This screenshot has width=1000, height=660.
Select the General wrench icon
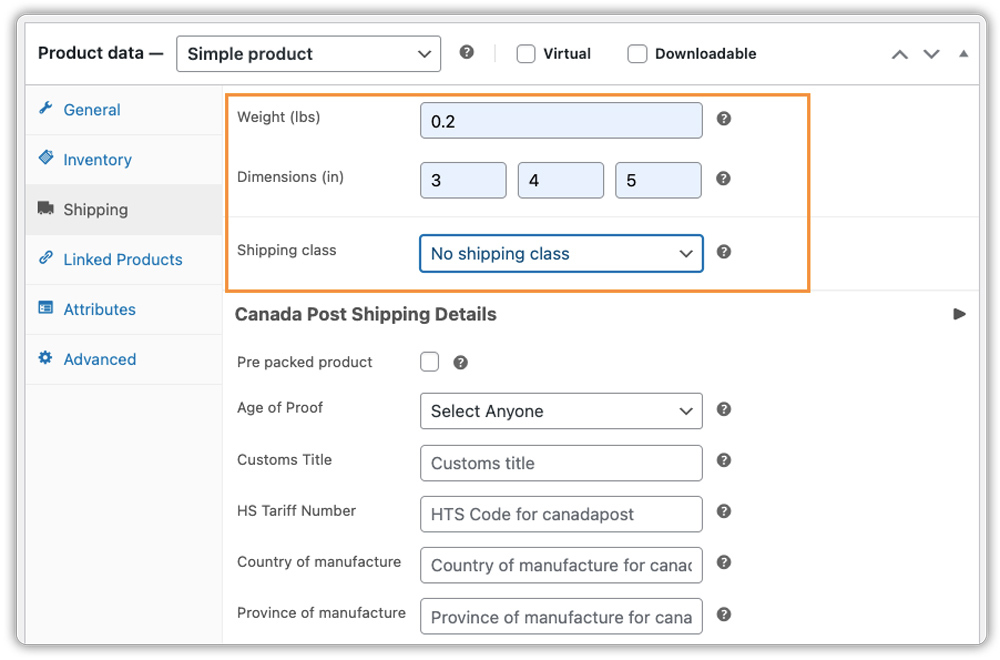pyautogui.click(x=47, y=110)
